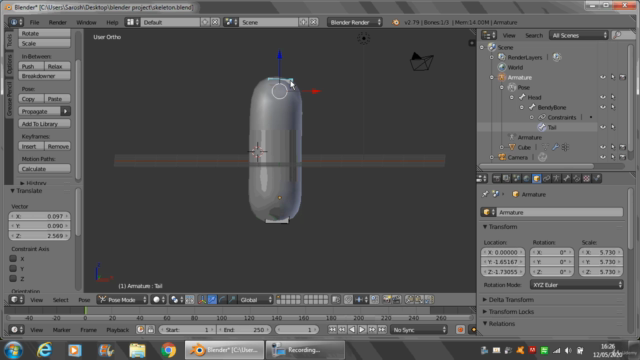Hide the BendyBone with its eye icon
The height and width of the screenshot is (360, 640).
(603, 107)
